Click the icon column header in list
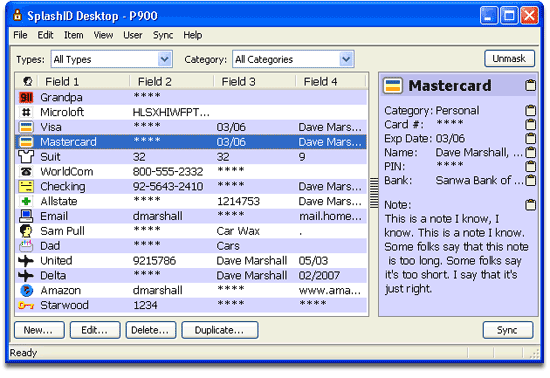 click(27, 81)
